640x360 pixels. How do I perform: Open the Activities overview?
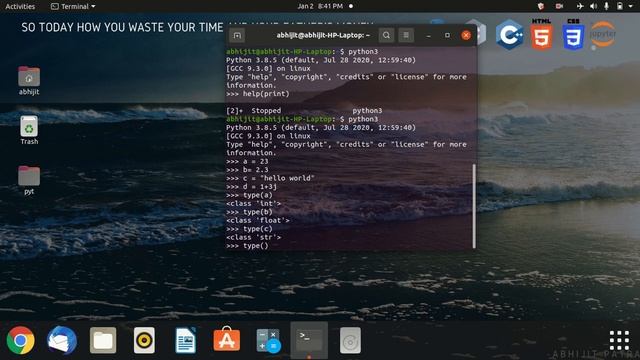20,6
